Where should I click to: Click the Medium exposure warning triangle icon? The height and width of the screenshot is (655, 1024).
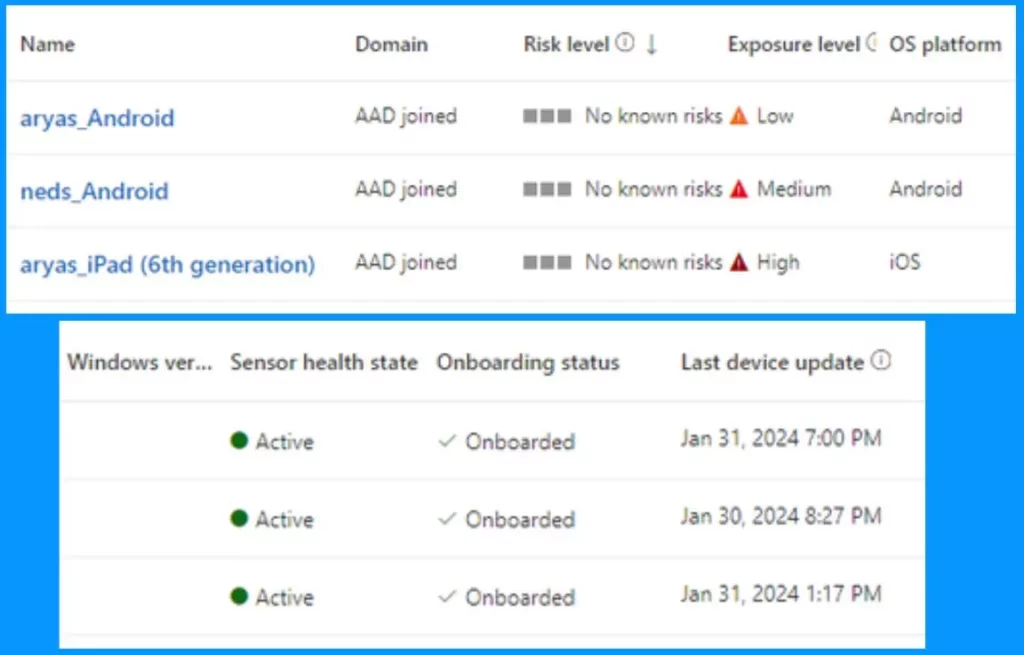tap(739, 189)
